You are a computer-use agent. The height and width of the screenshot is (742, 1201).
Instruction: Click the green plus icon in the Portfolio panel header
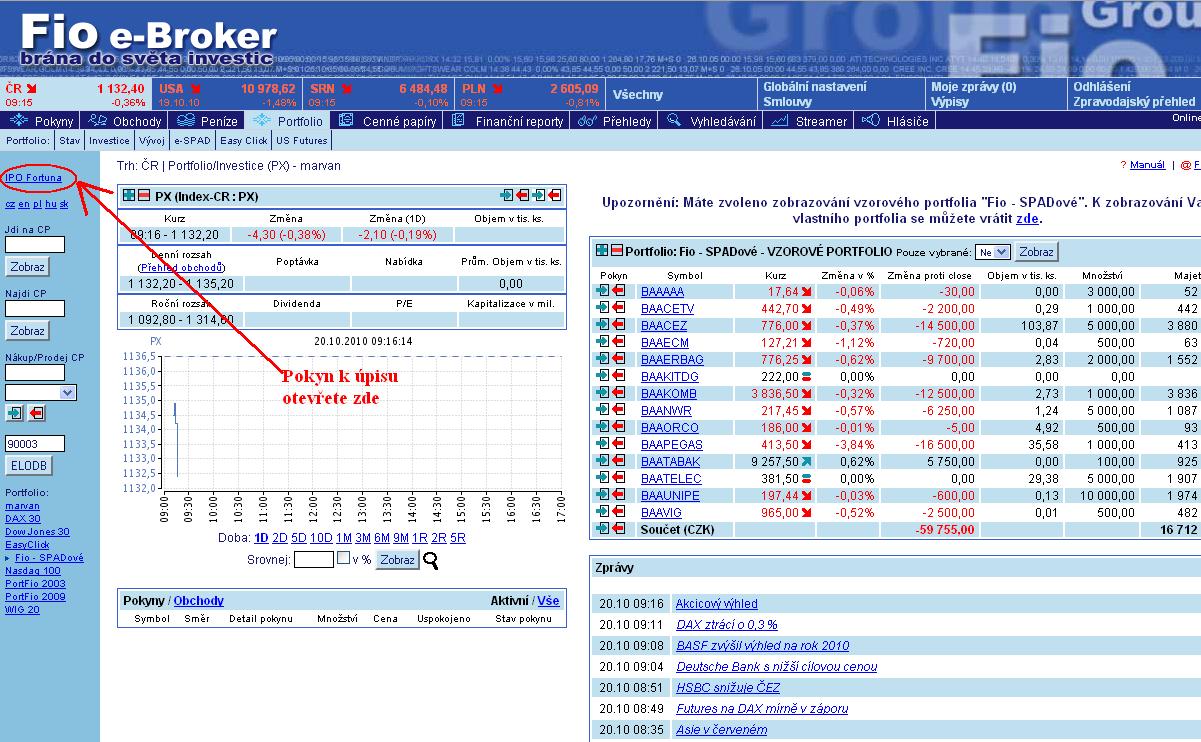click(x=602, y=250)
